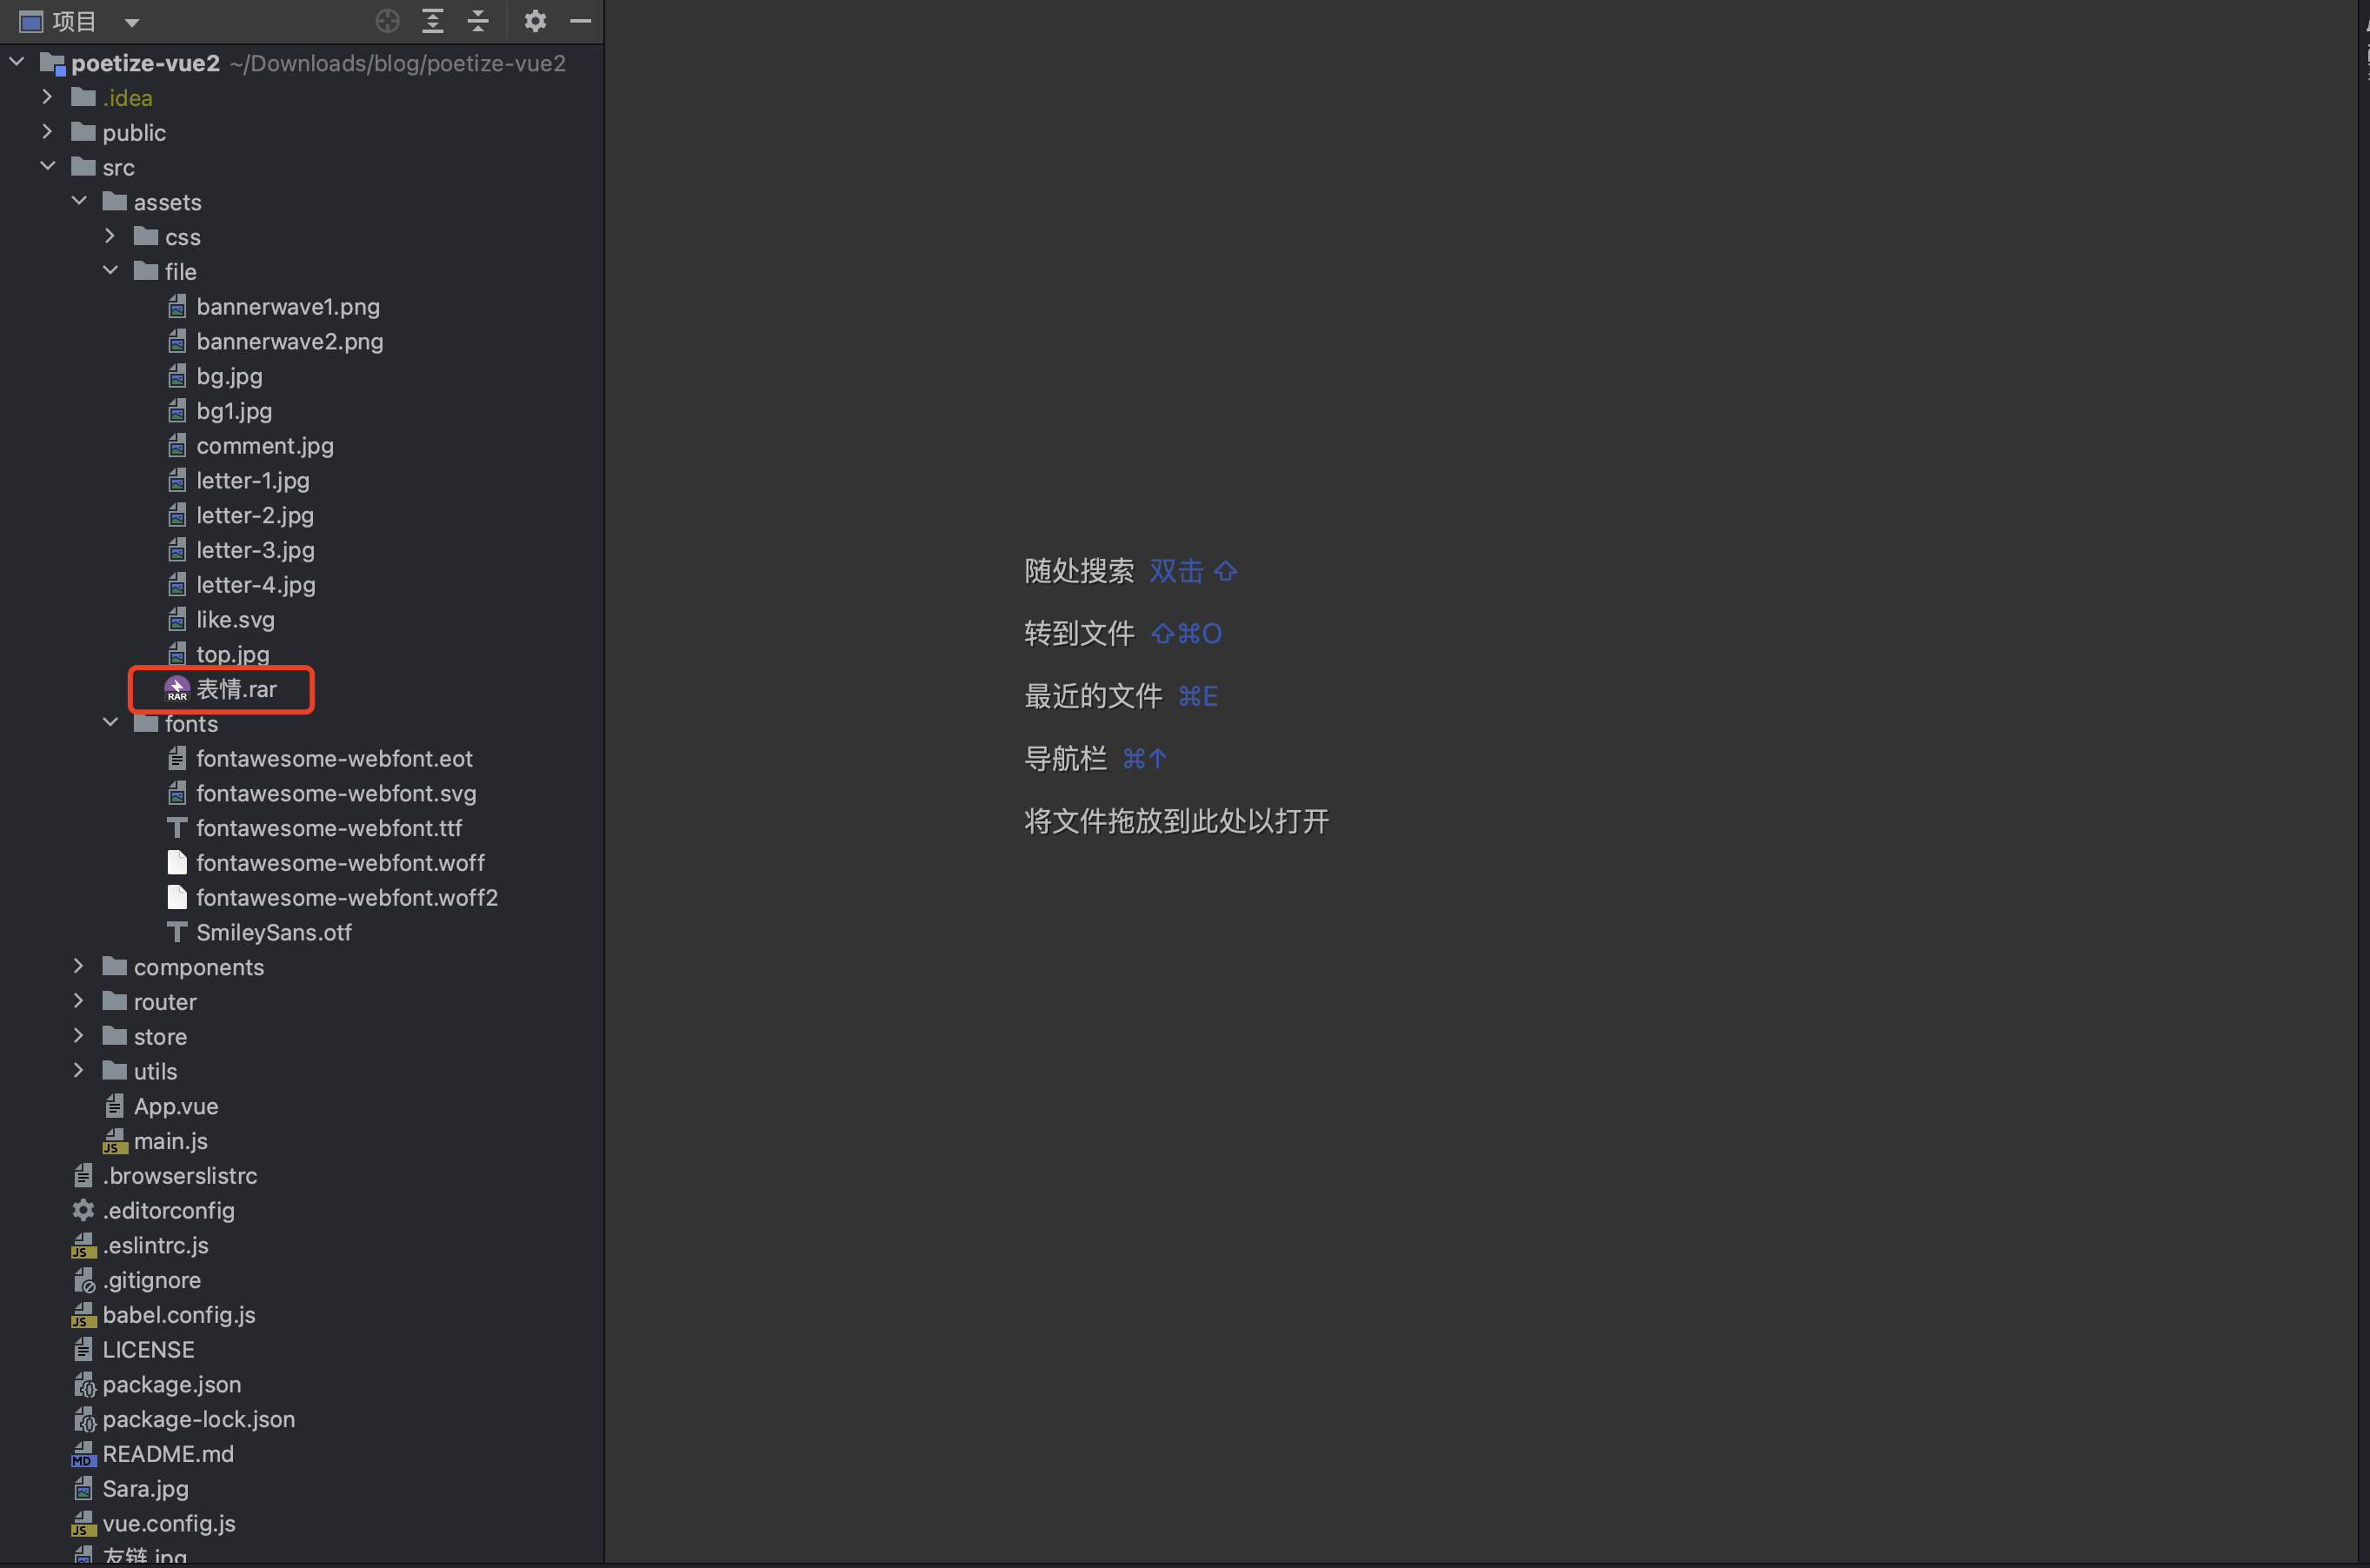Collapse the poetize-vue2 root node
The image size is (2370, 1568).
[16, 62]
